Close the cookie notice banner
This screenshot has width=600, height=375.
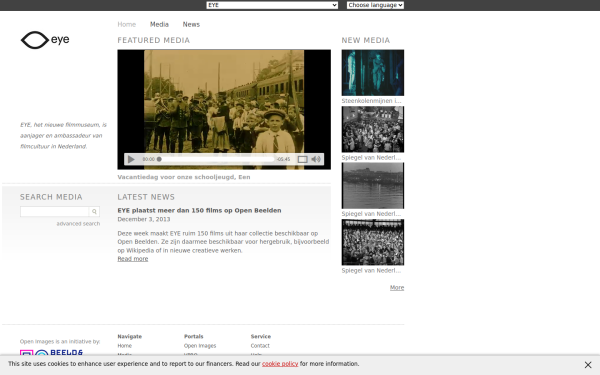click(x=588, y=365)
